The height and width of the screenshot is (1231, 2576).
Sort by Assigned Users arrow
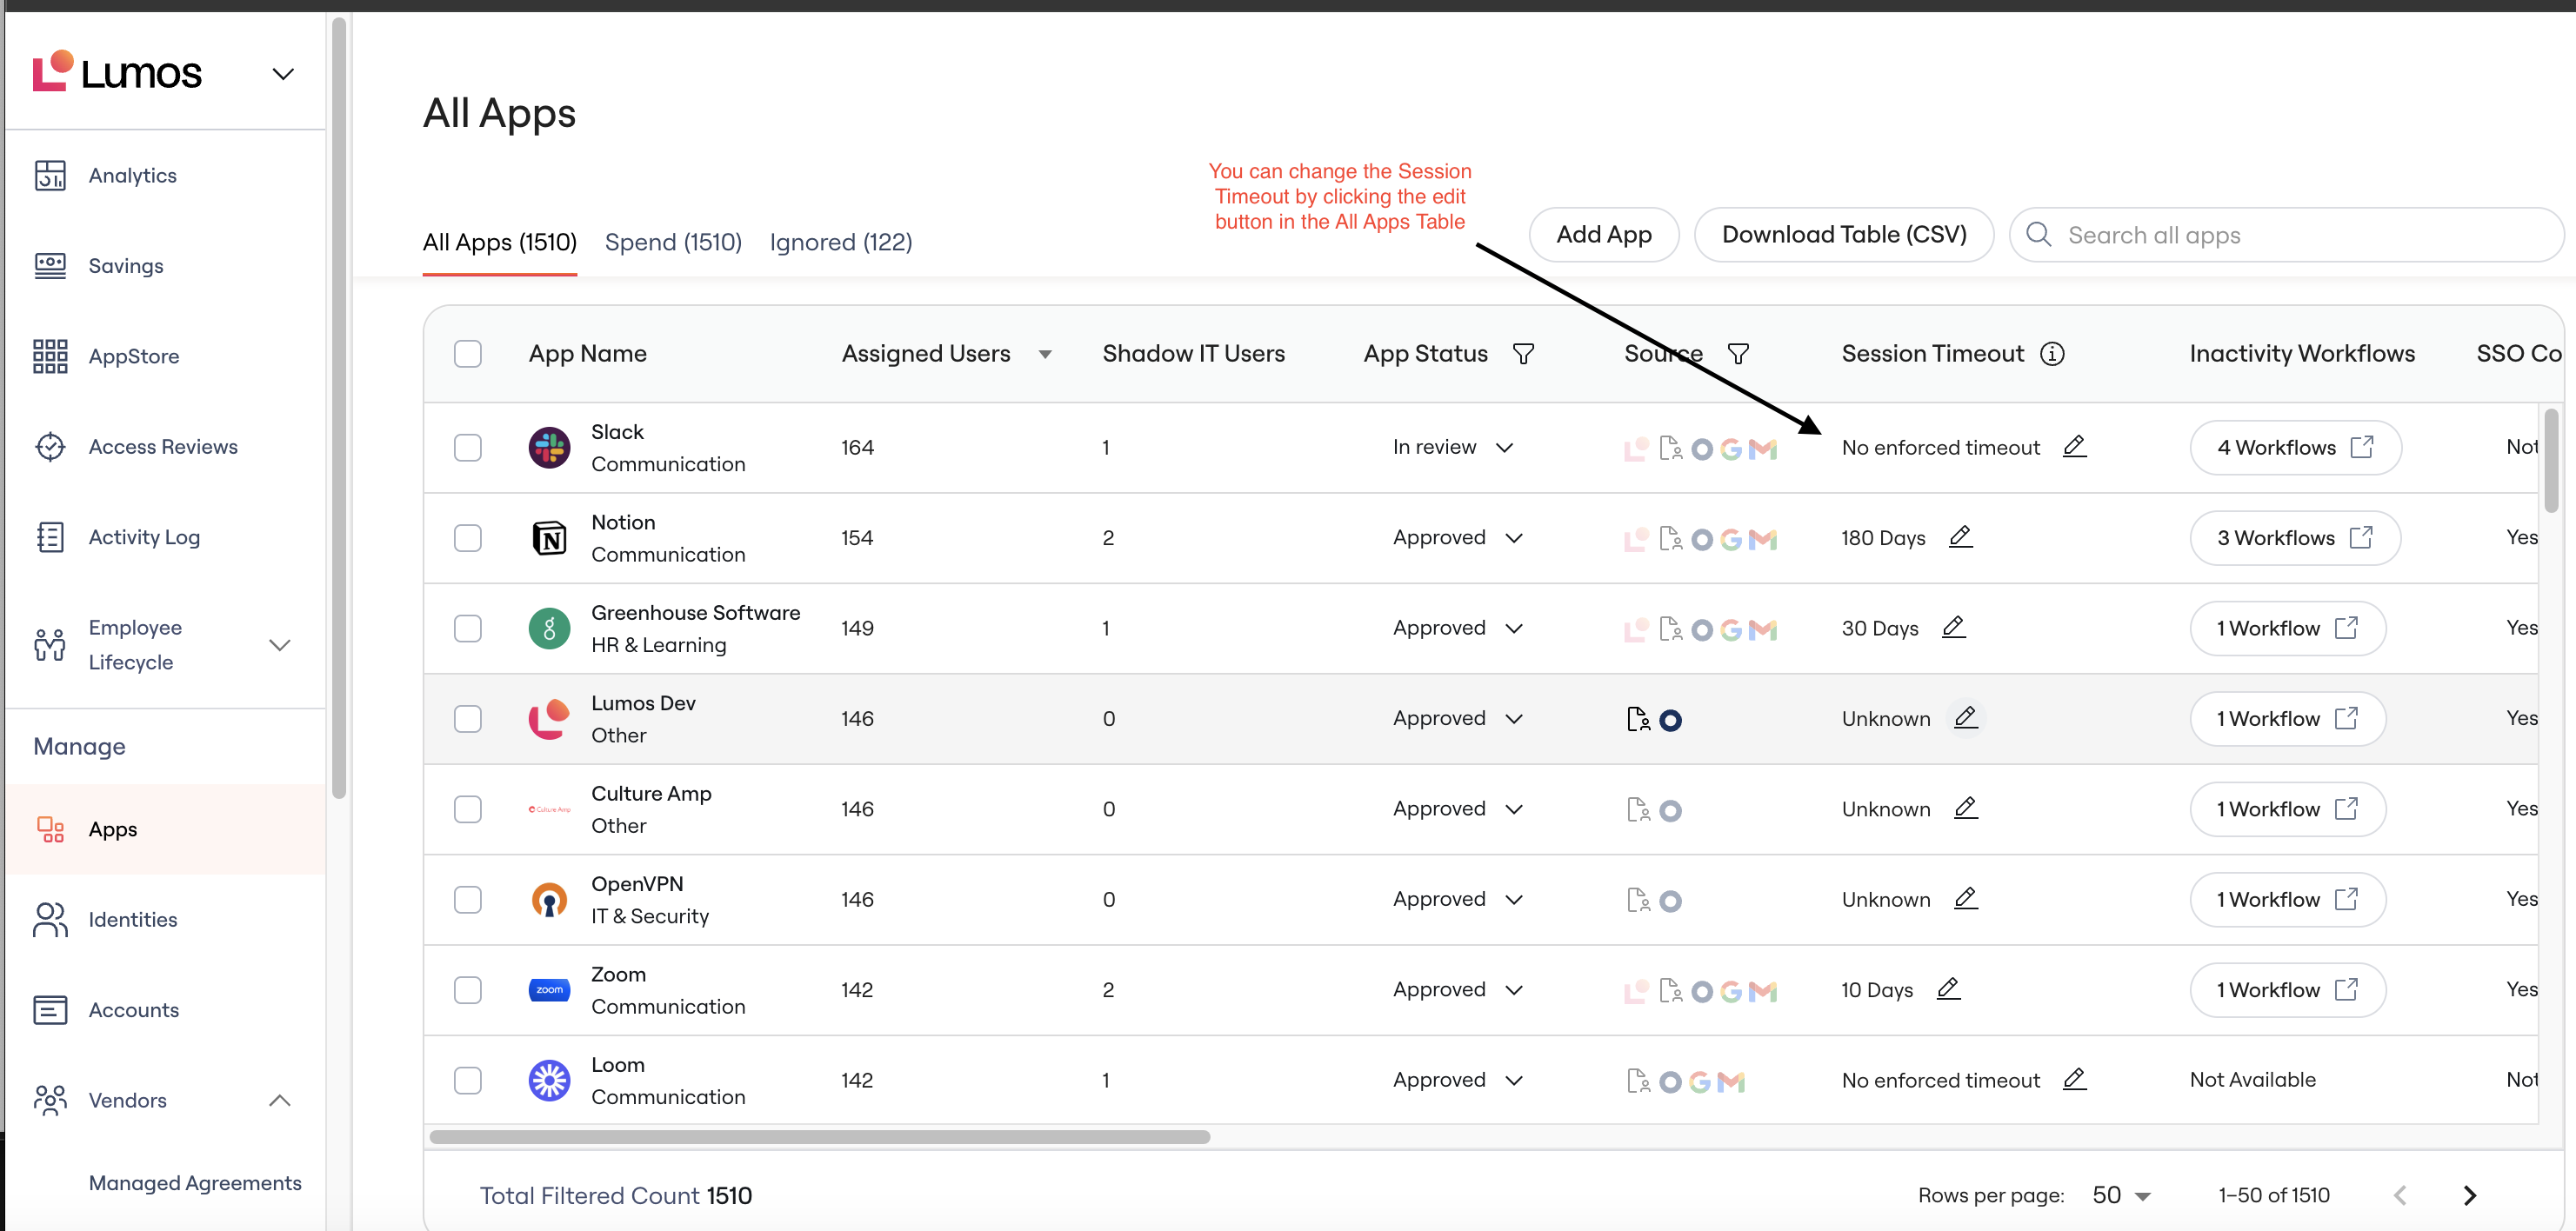(1044, 354)
